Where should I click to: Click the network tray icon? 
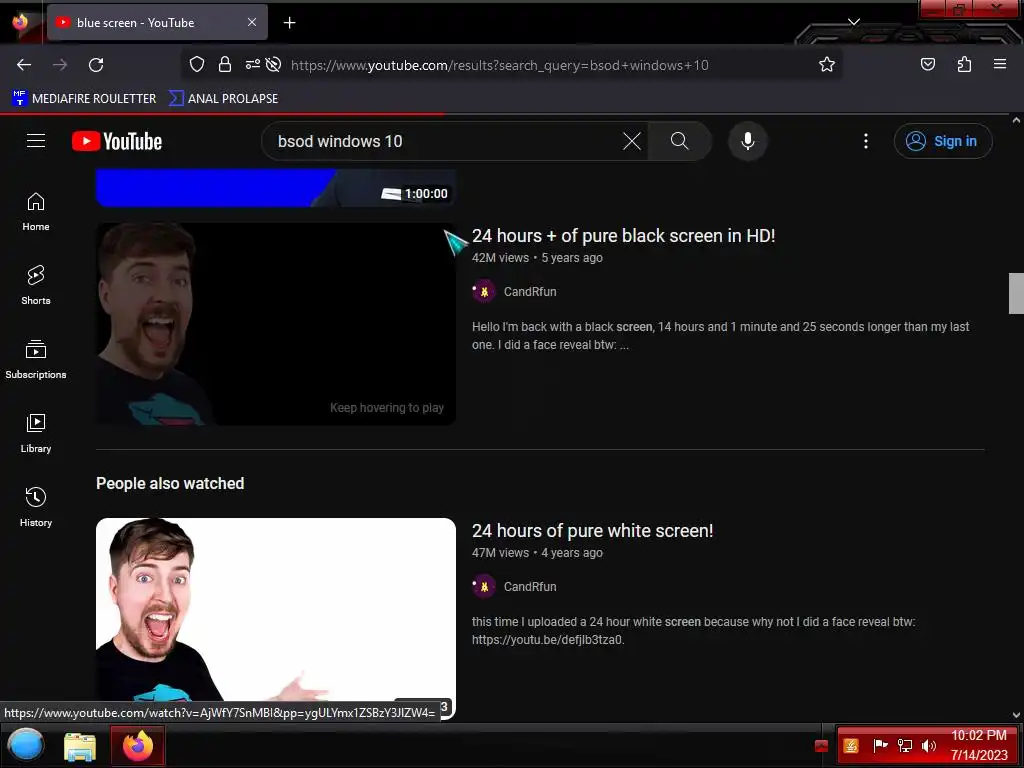tap(904, 746)
